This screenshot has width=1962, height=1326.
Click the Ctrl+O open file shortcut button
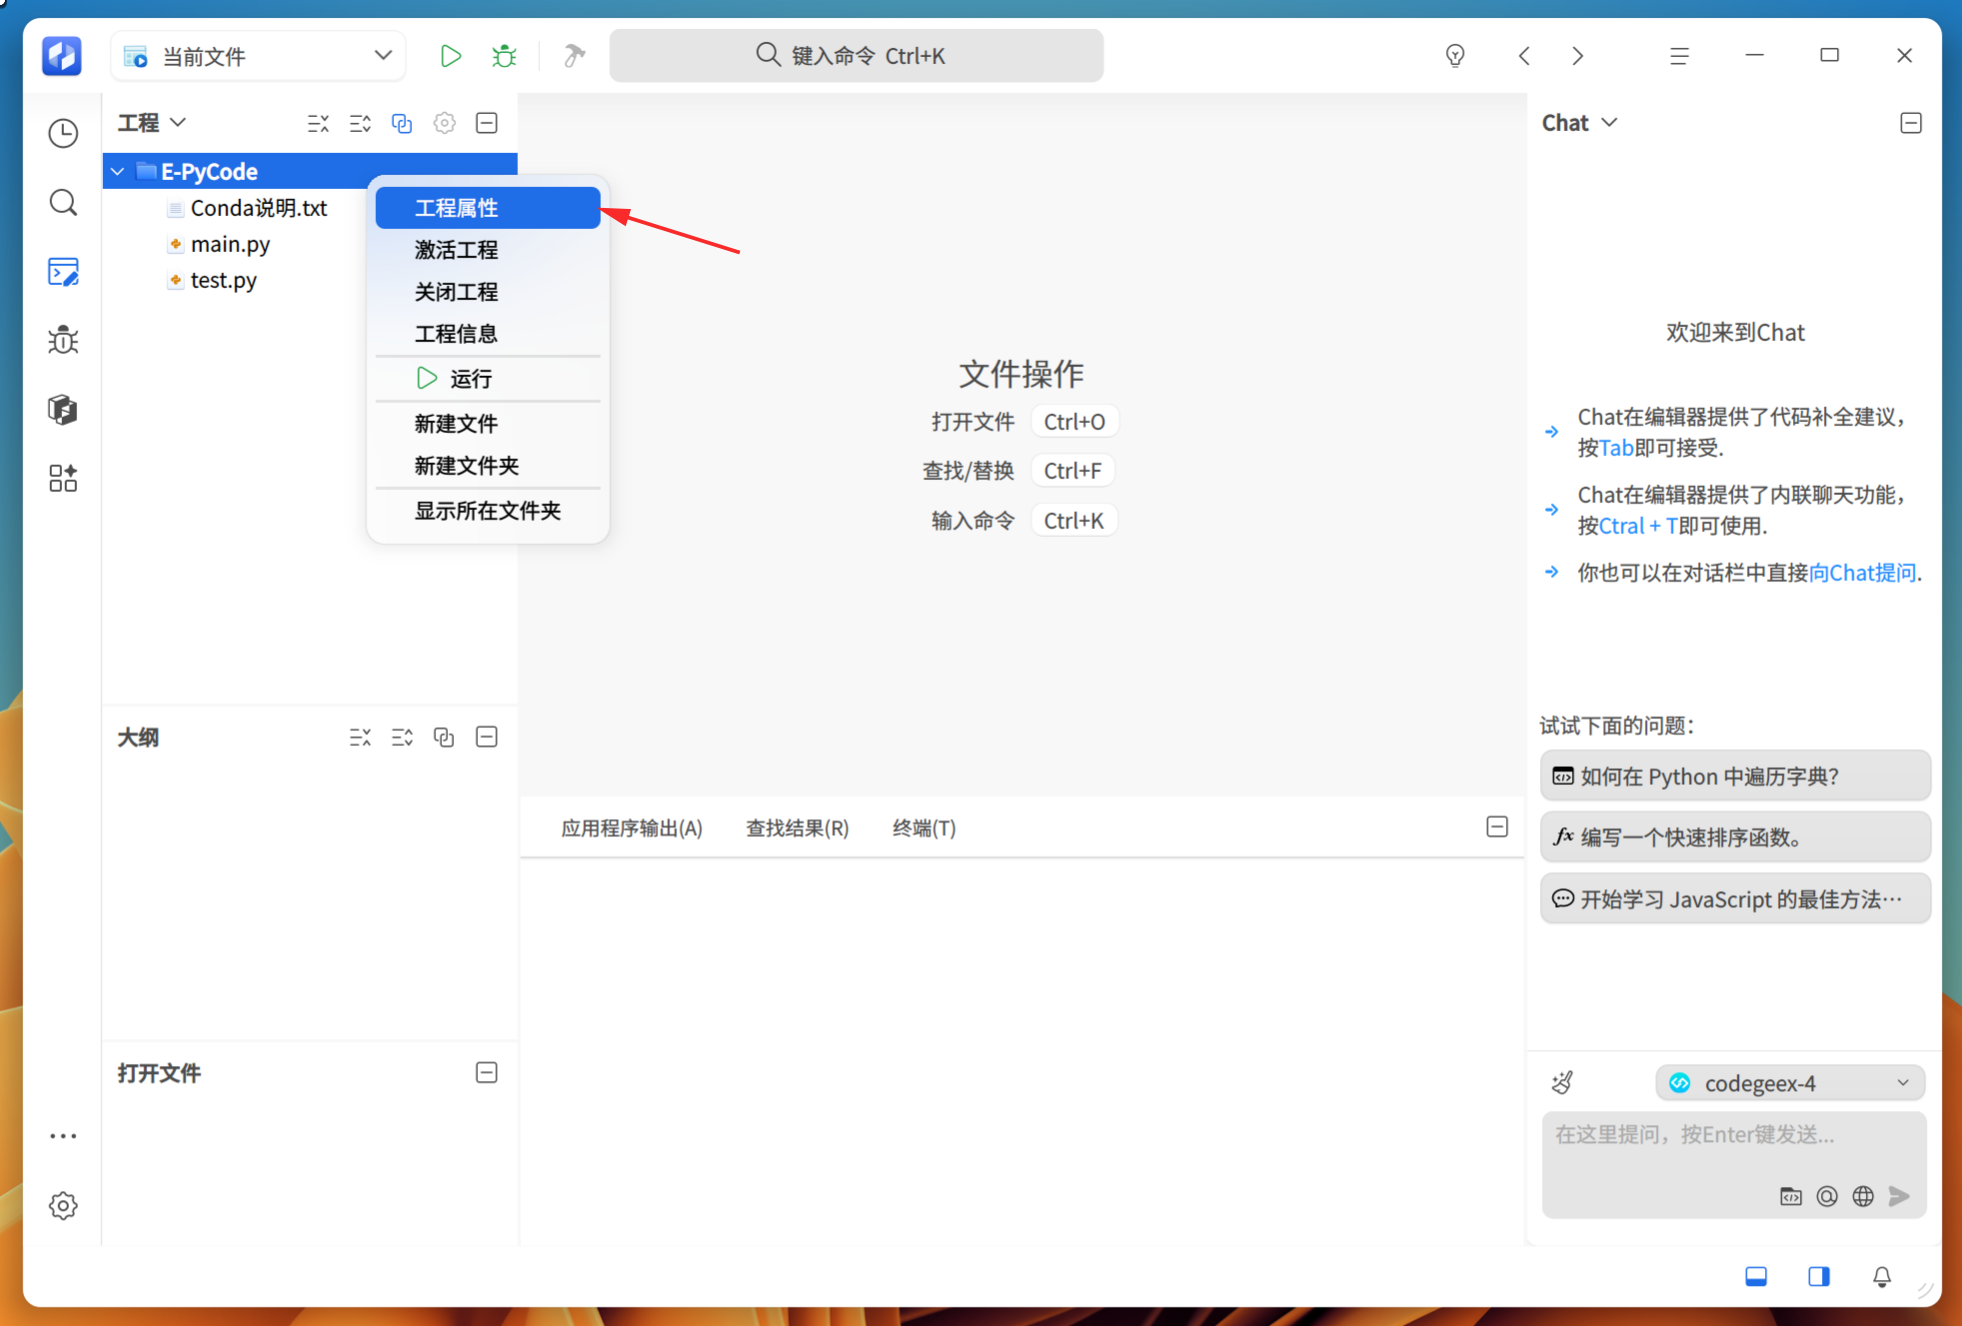(x=1075, y=422)
